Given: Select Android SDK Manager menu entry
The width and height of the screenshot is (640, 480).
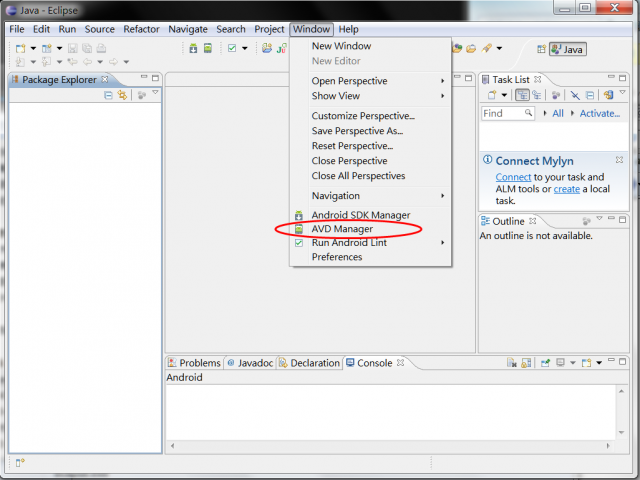Looking at the screenshot, I should [x=371, y=215].
